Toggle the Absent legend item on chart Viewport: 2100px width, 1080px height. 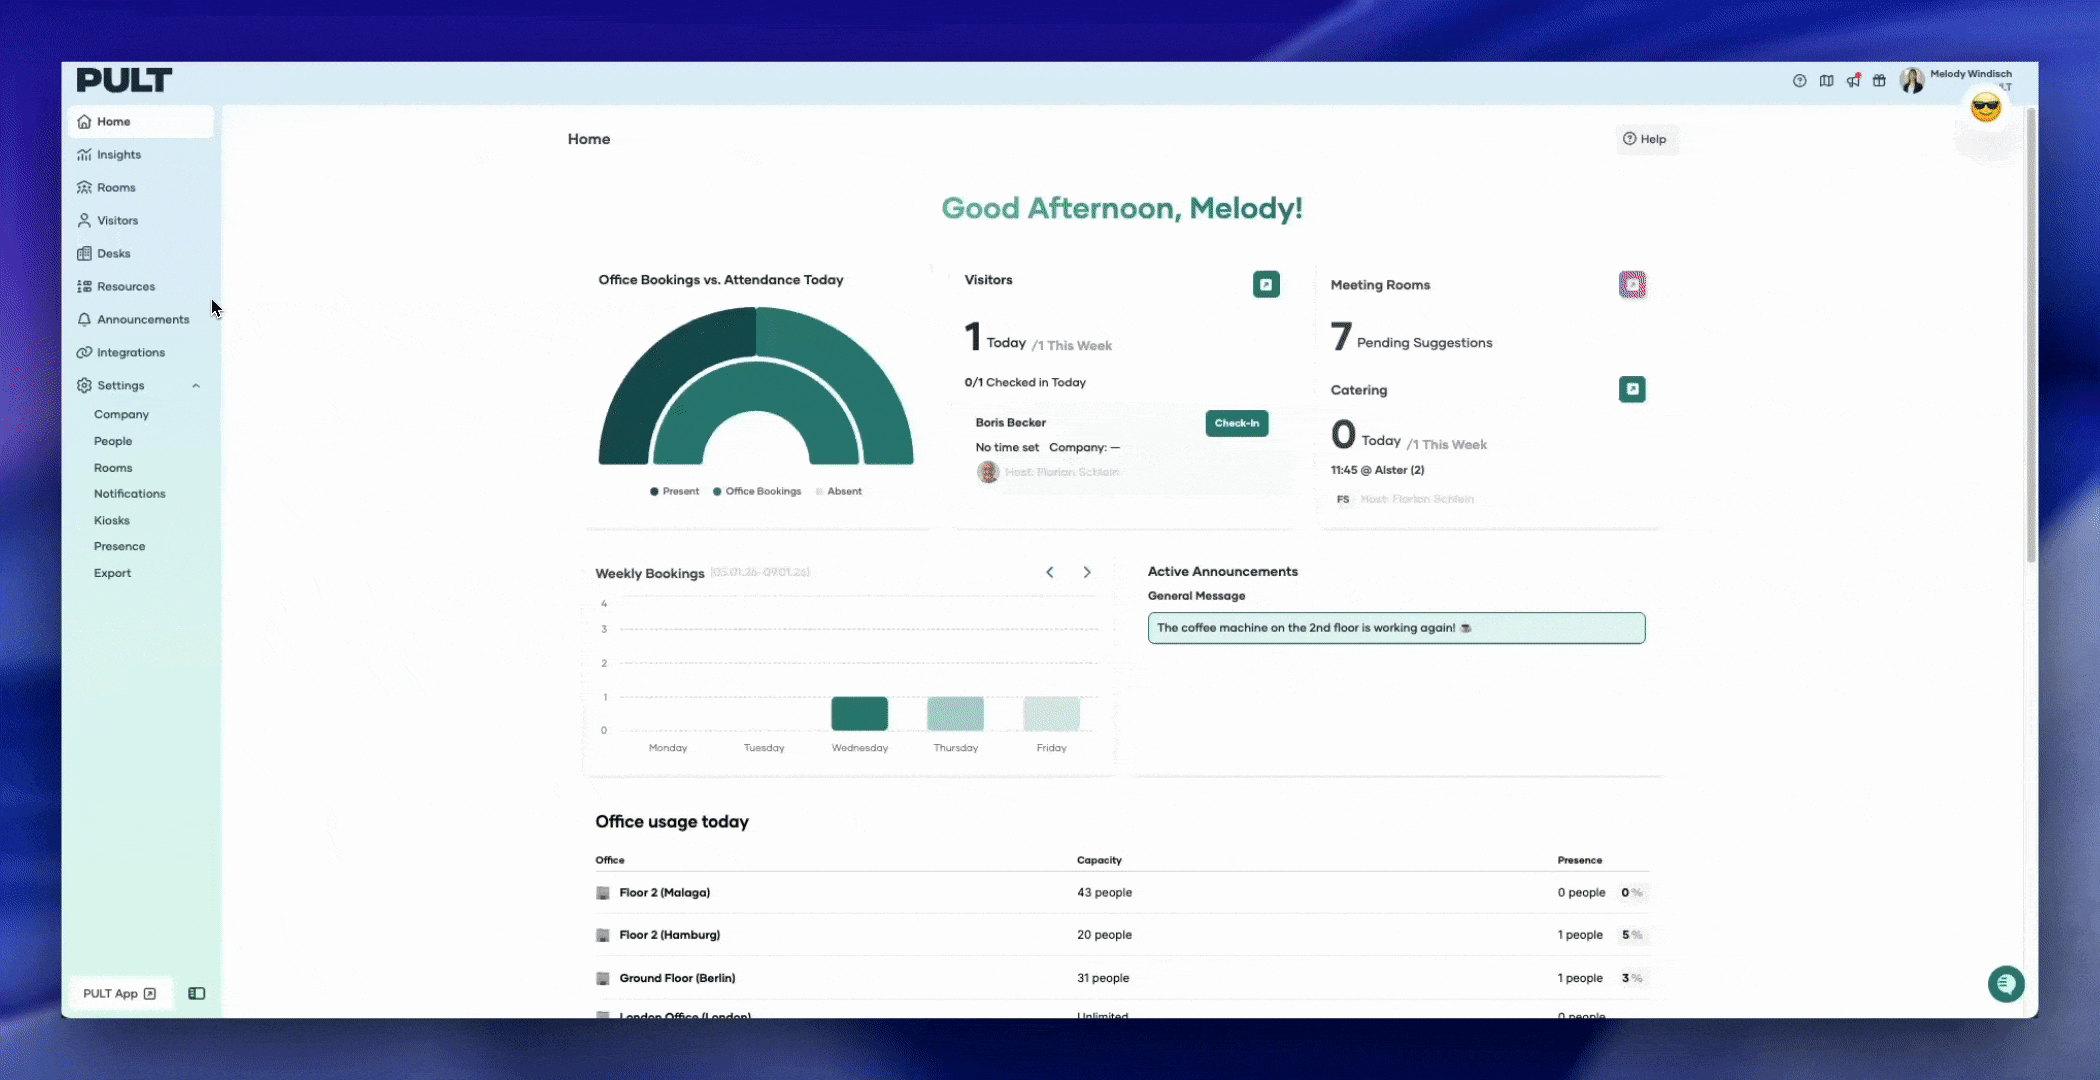838,491
